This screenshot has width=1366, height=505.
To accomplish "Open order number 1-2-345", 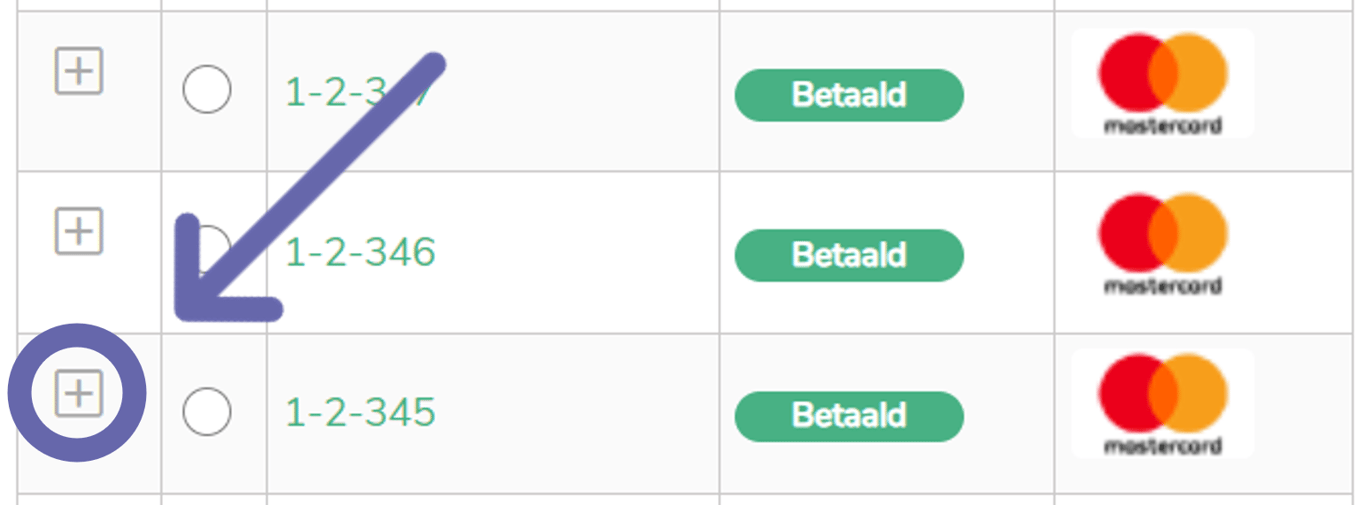I will pos(361,411).
